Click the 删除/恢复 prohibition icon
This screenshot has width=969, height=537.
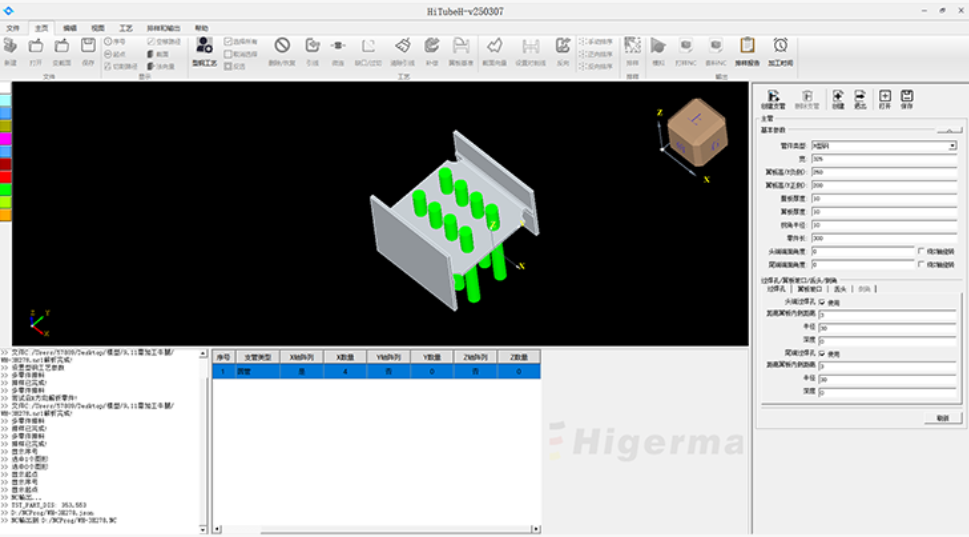point(283,49)
